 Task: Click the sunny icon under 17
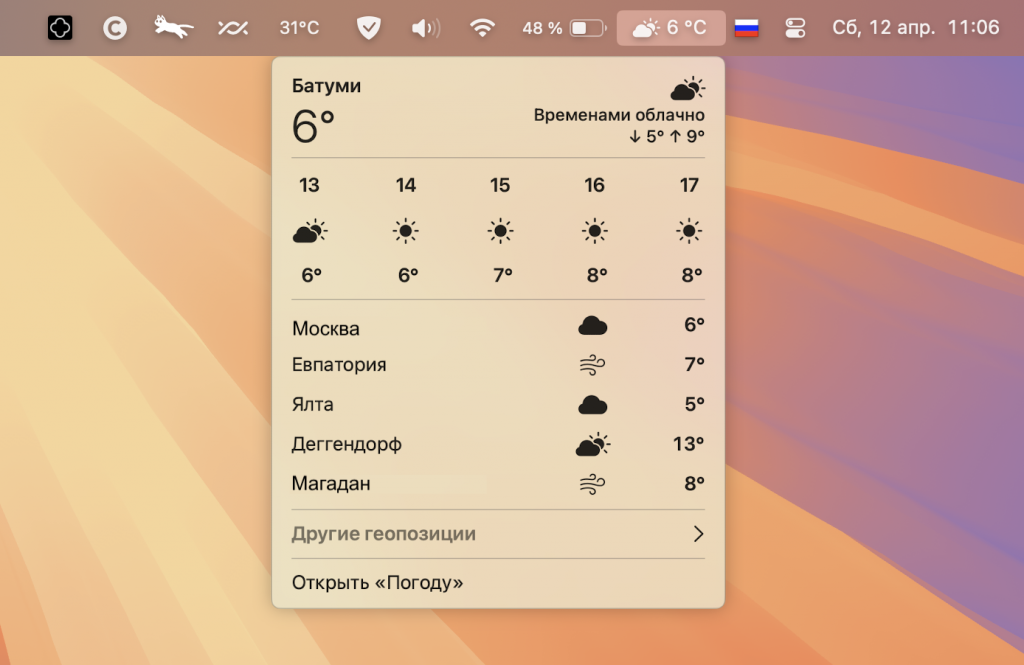point(689,231)
